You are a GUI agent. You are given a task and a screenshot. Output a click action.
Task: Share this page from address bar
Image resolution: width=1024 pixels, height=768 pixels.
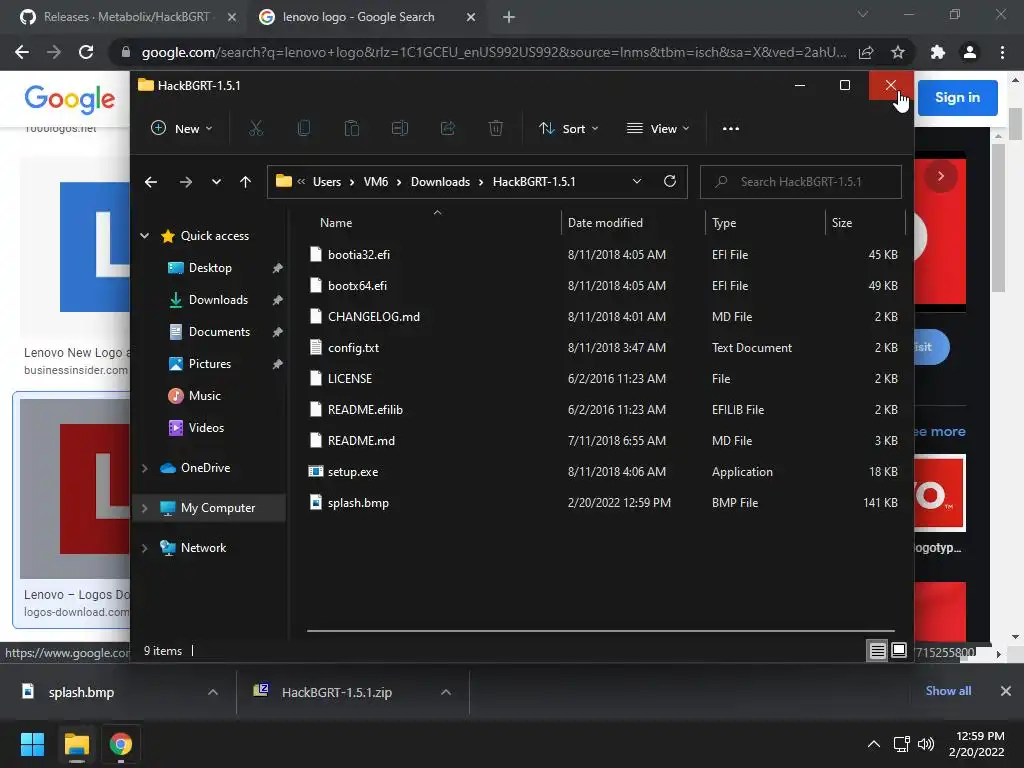coord(866,52)
